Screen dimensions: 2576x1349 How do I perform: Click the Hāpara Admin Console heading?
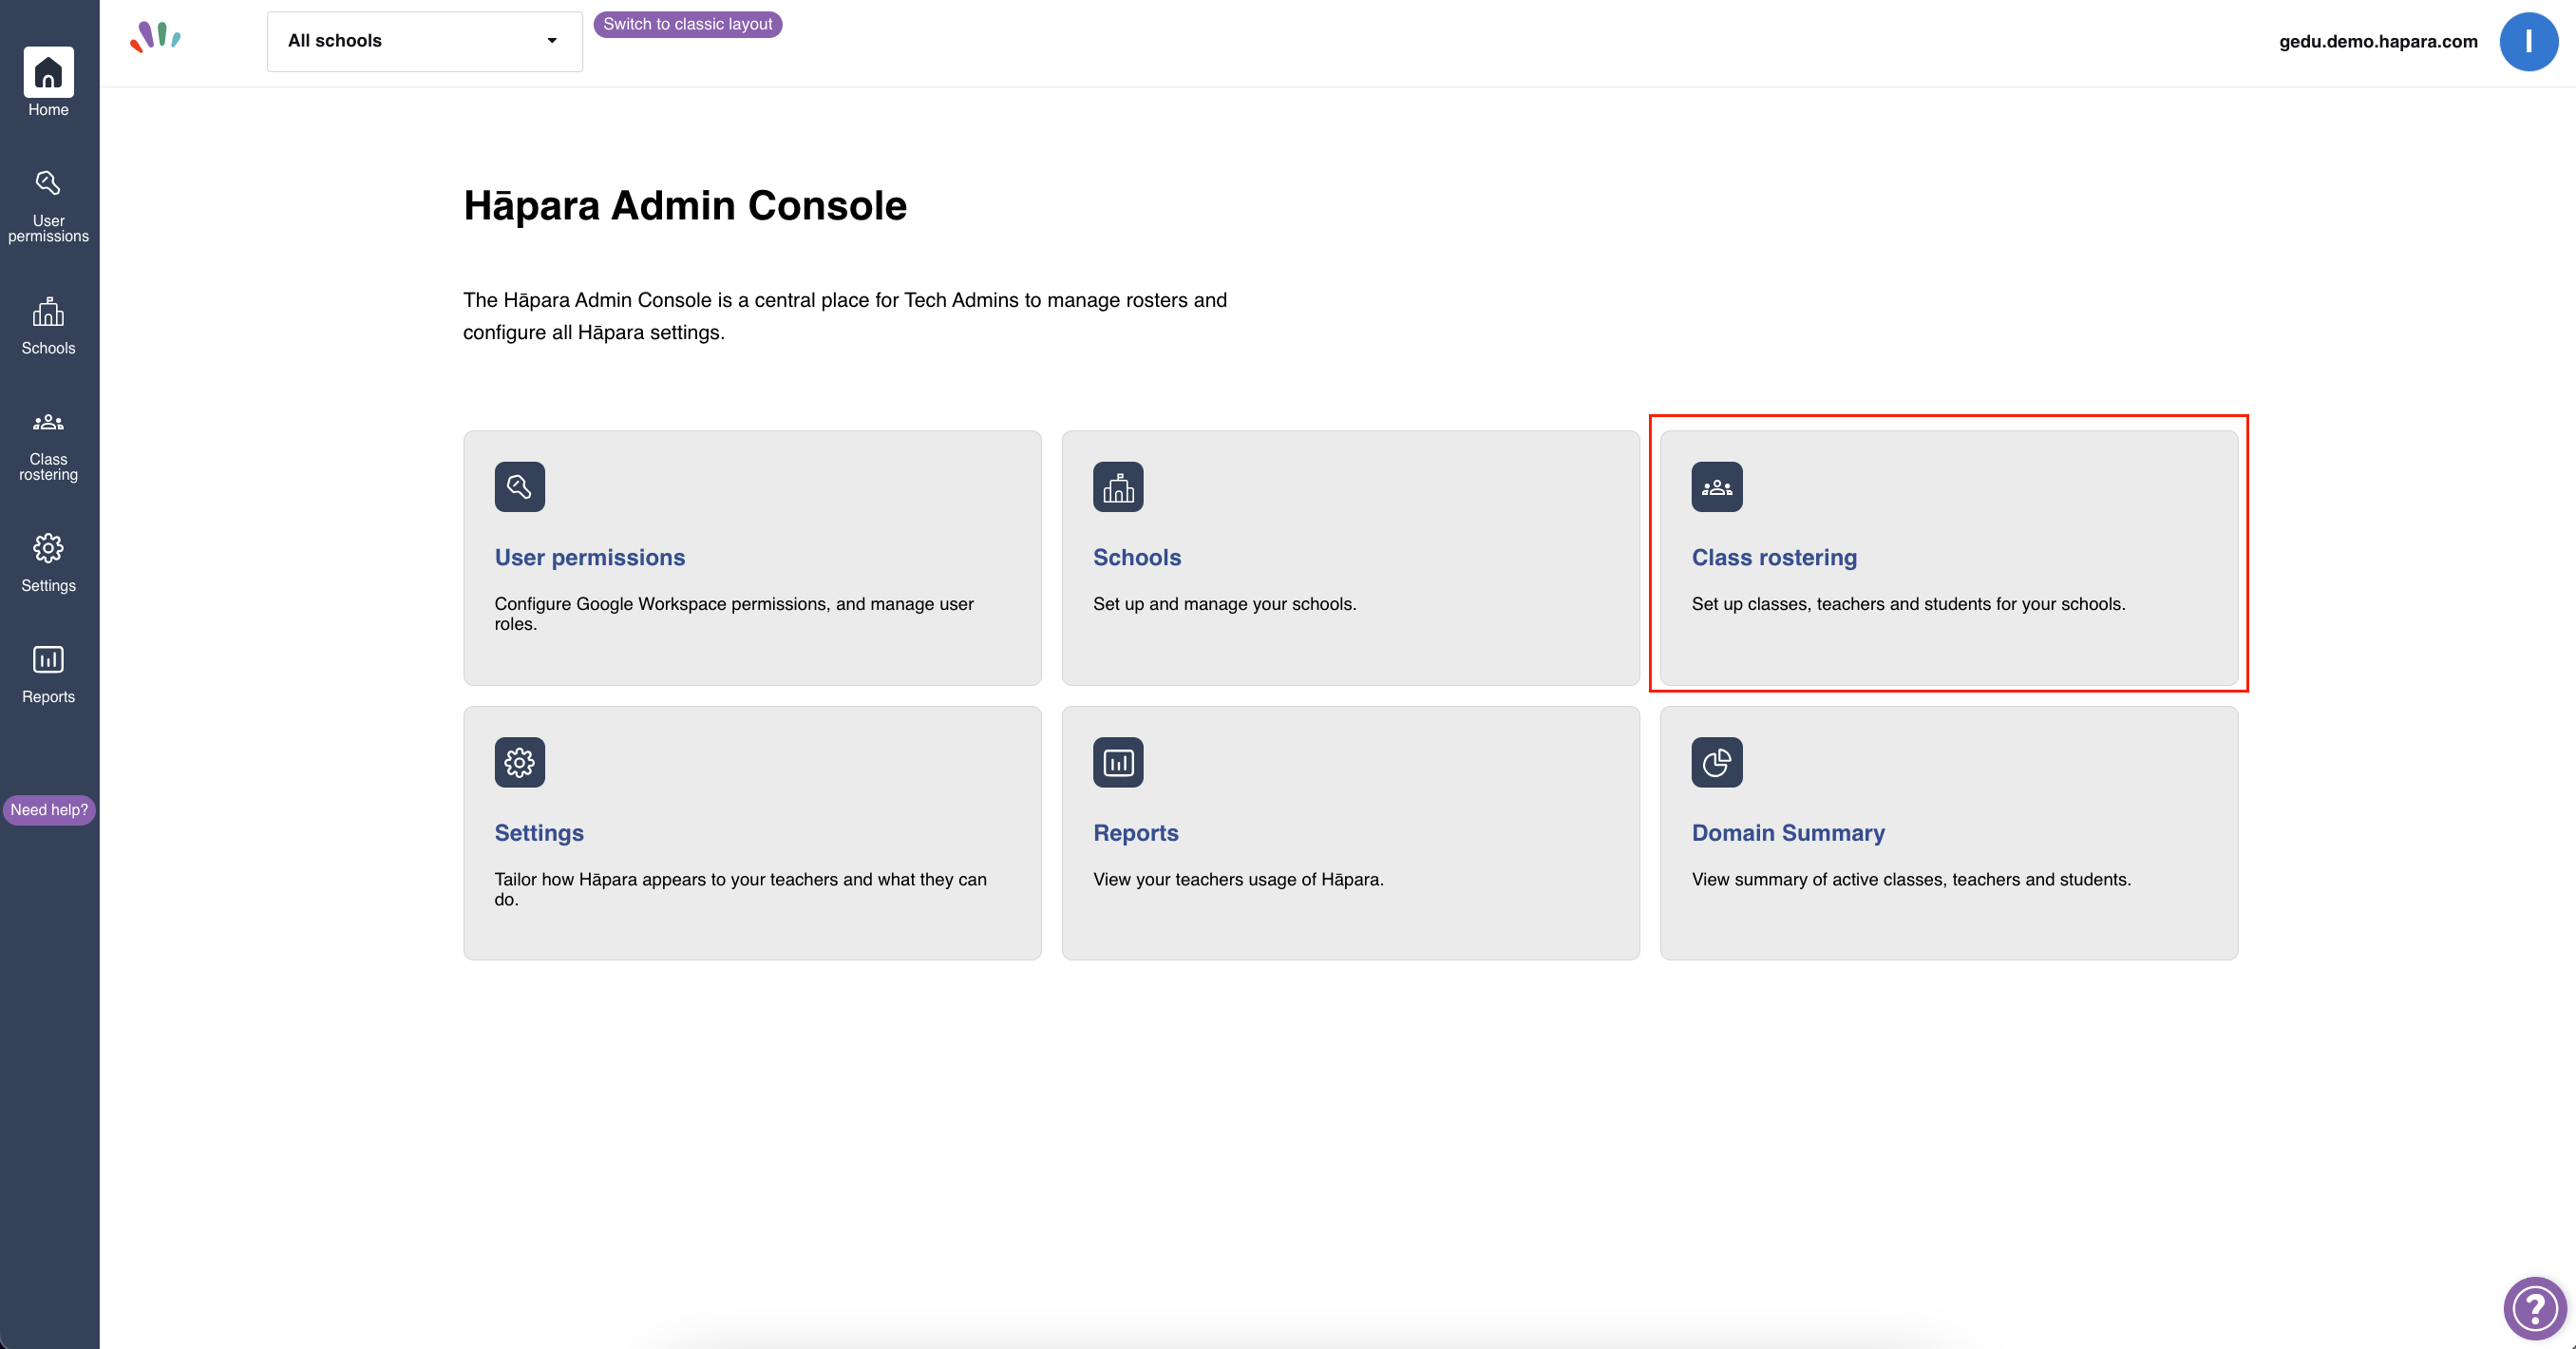tap(685, 205)
